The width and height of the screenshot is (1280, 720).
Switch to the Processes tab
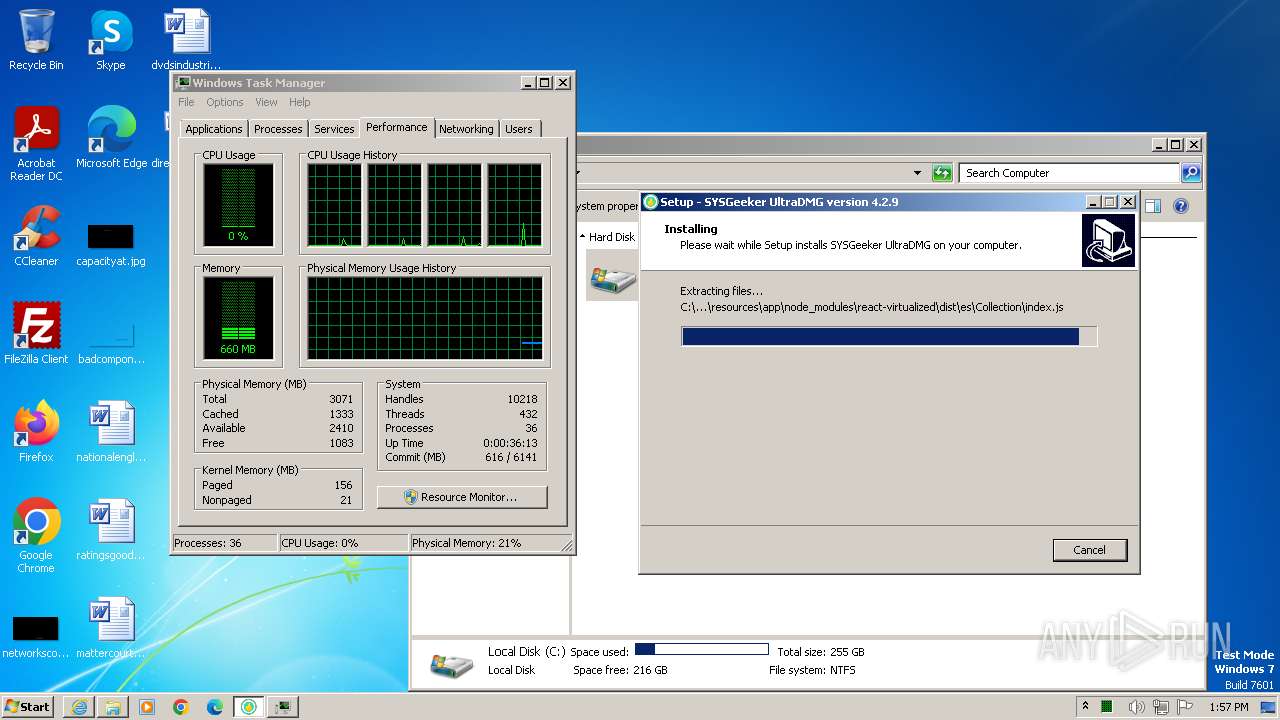click(278, 129)
